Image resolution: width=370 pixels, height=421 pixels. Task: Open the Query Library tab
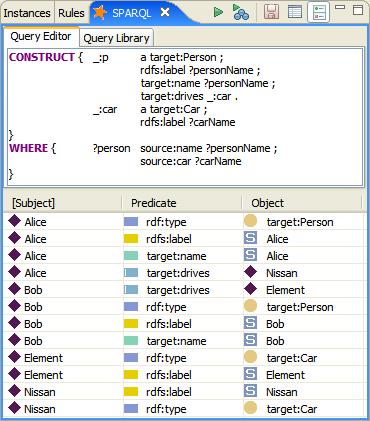116,38
